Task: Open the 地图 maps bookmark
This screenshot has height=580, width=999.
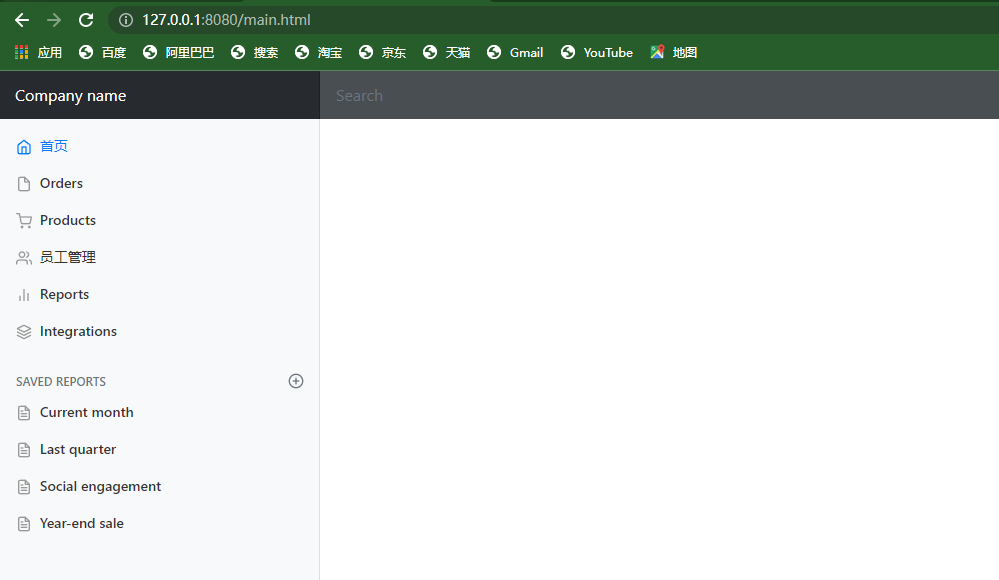Action: [673, 52]
